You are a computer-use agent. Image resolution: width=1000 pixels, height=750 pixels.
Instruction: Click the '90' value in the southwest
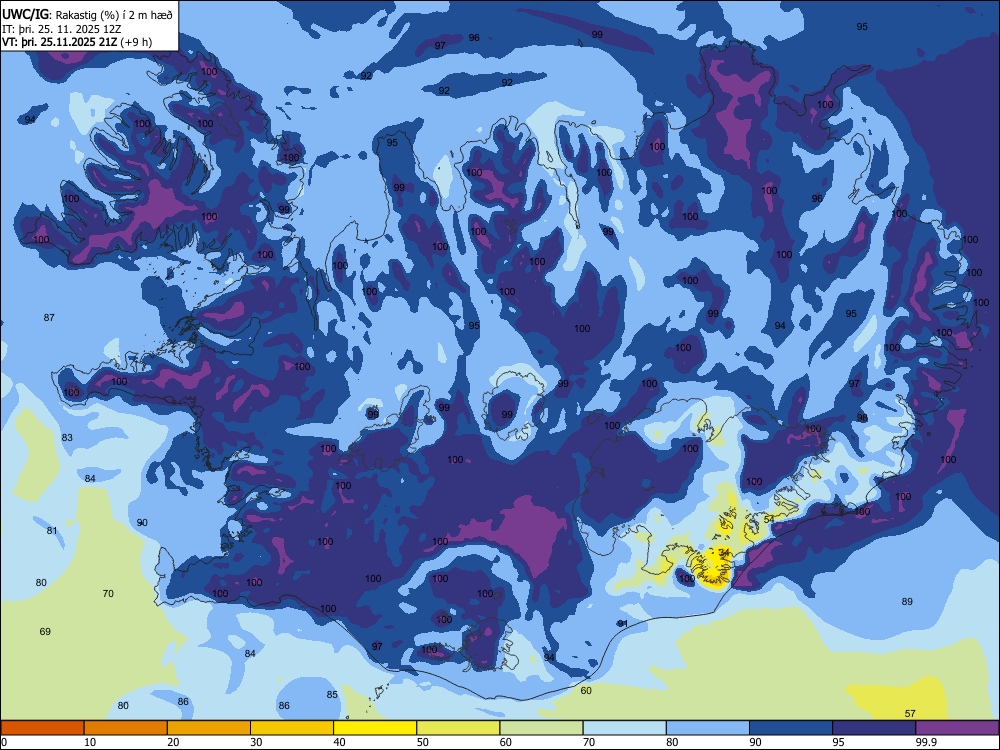tap(142, 523)
